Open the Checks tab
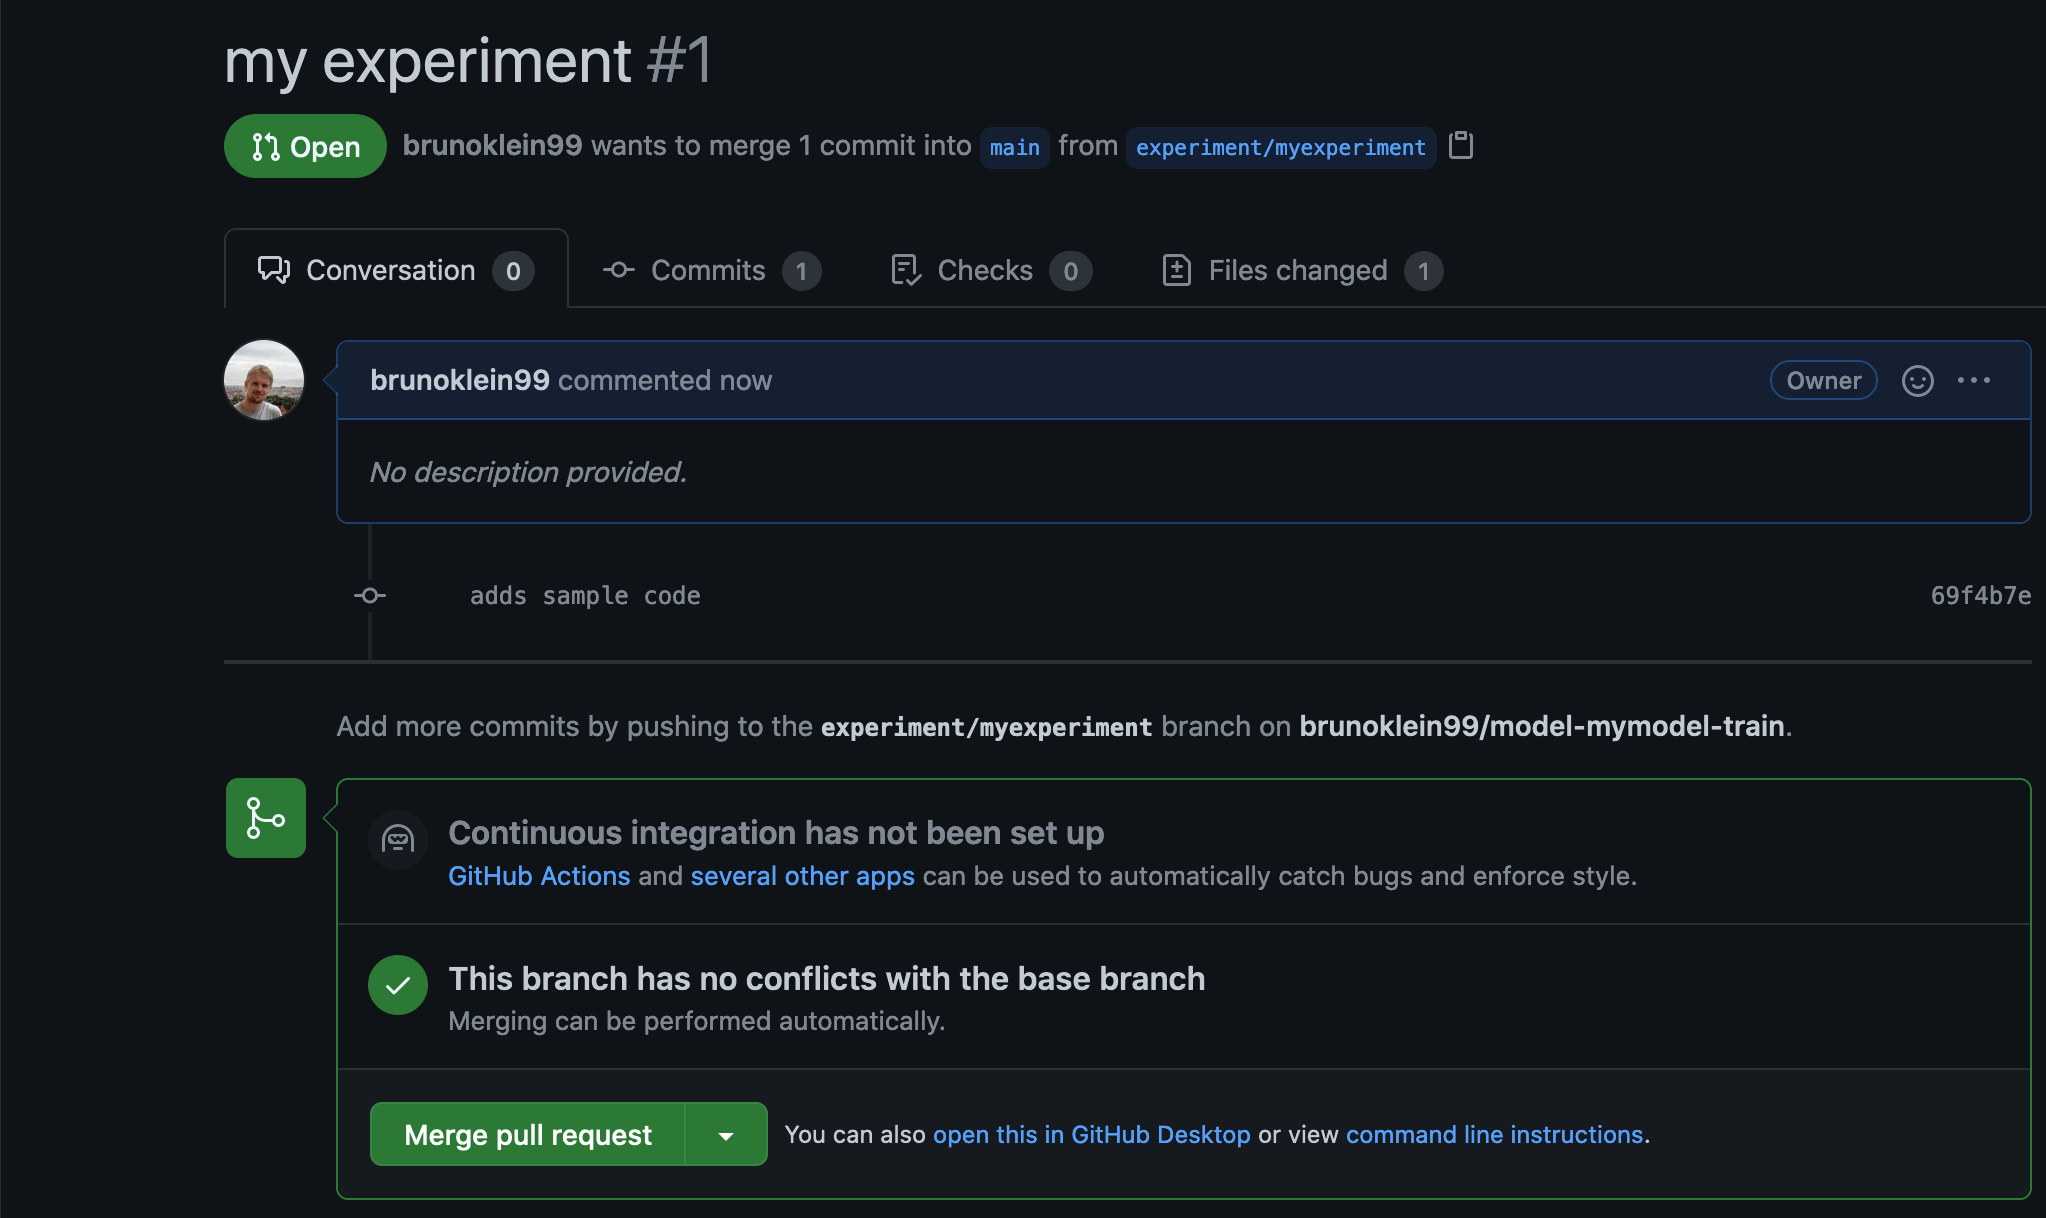The width and height of the screenshot is (2046, 1218). click(x=990, y=271)
